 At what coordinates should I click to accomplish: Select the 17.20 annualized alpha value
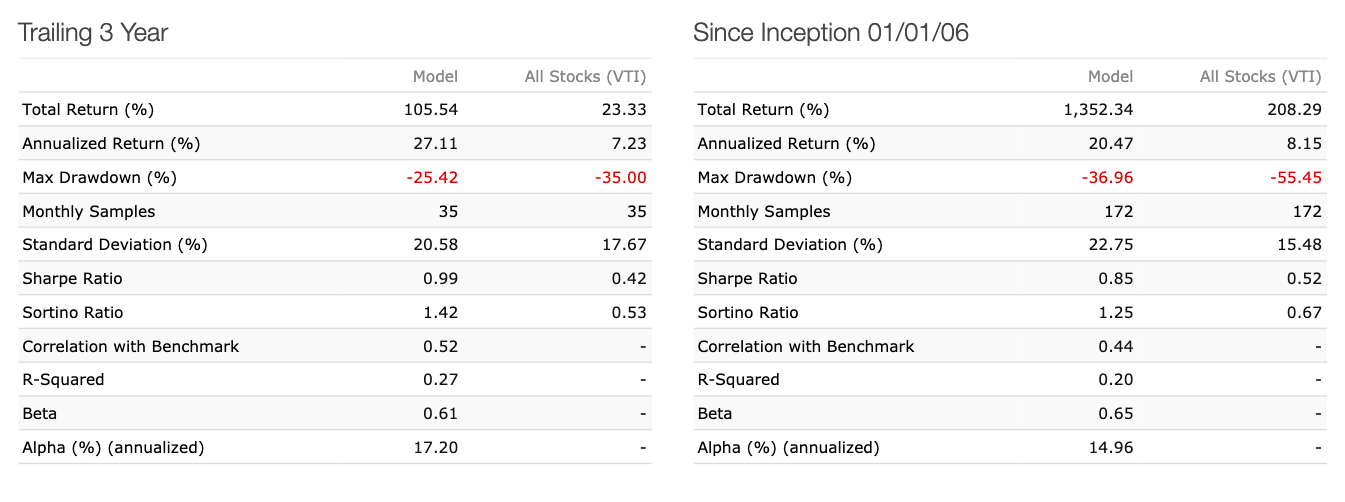point(438,448)
